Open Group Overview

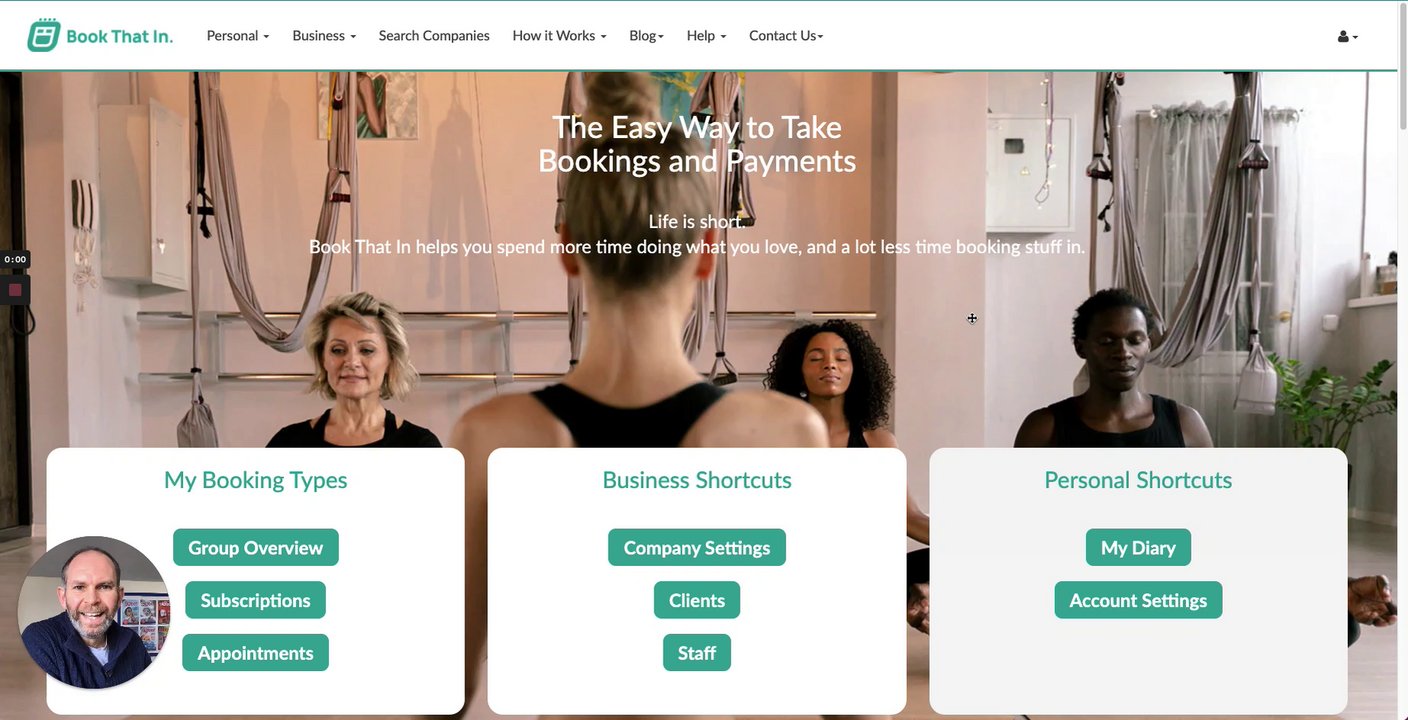point(256,548)
